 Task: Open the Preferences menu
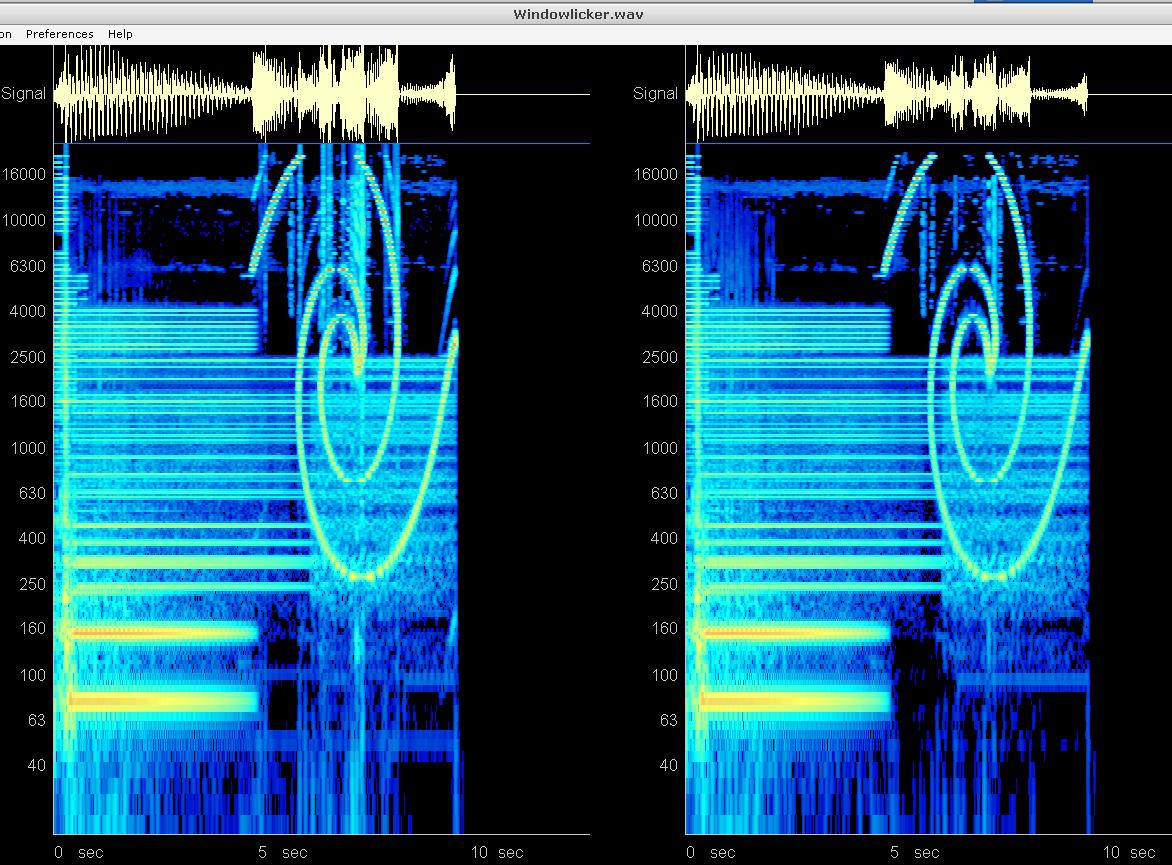click(60, 34)
